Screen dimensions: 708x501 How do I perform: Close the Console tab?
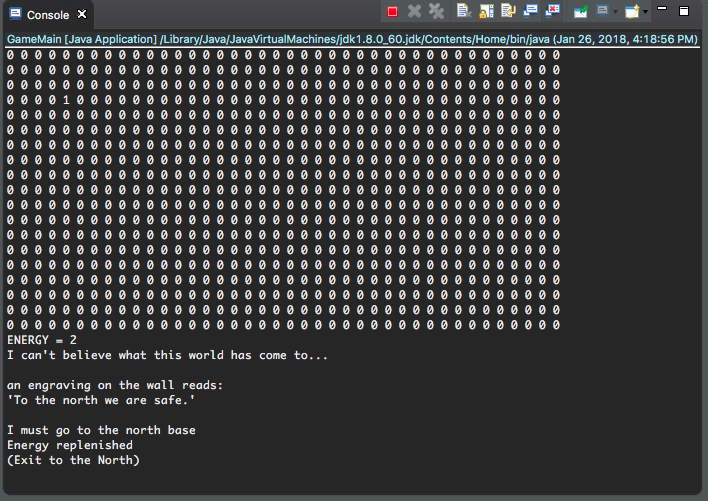82,15
